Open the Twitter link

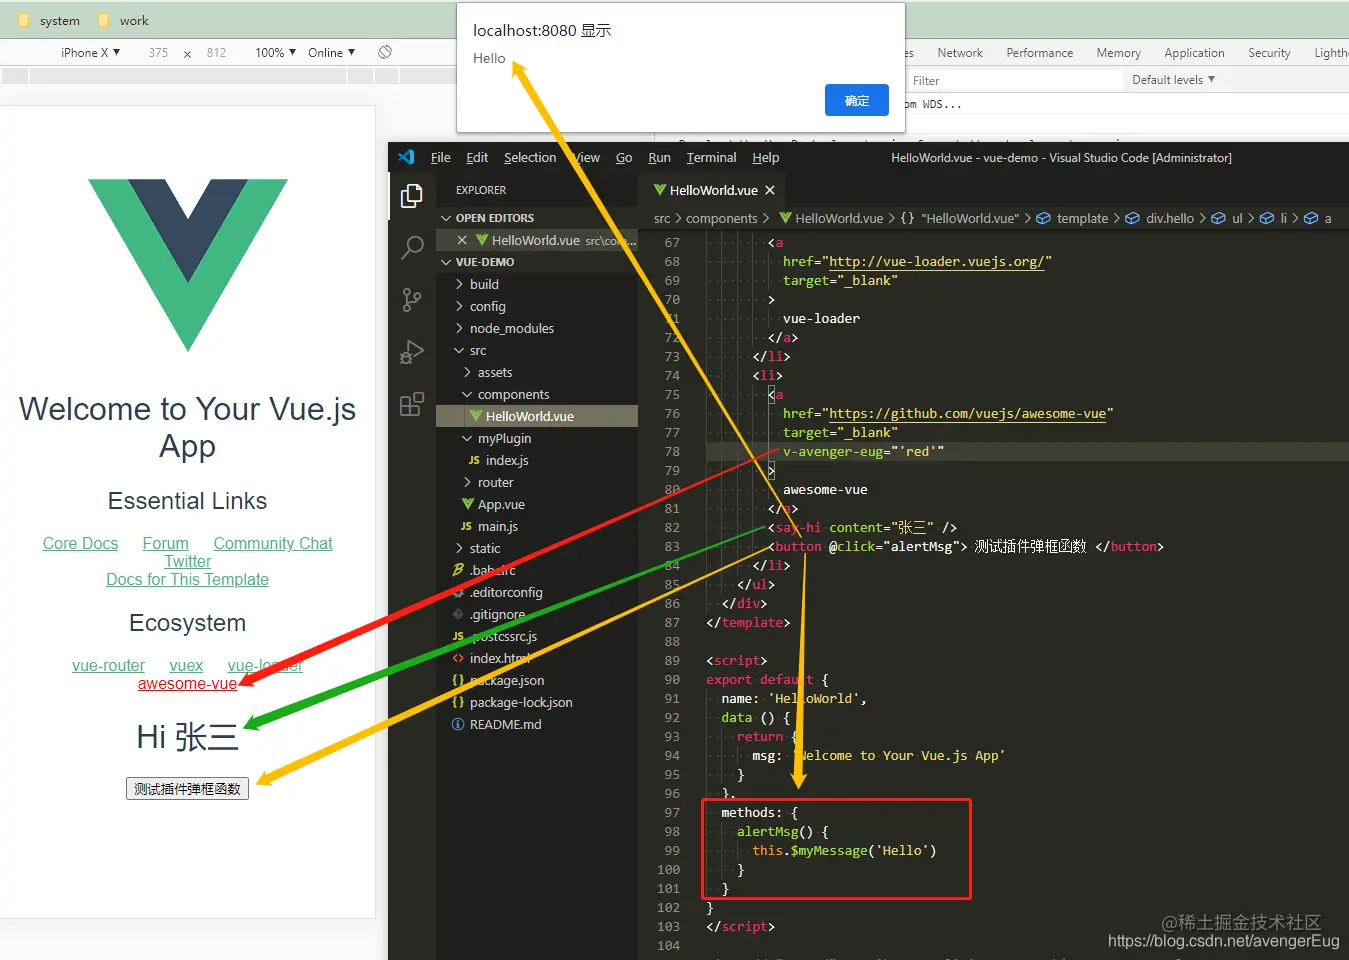[x=188, y=561]
